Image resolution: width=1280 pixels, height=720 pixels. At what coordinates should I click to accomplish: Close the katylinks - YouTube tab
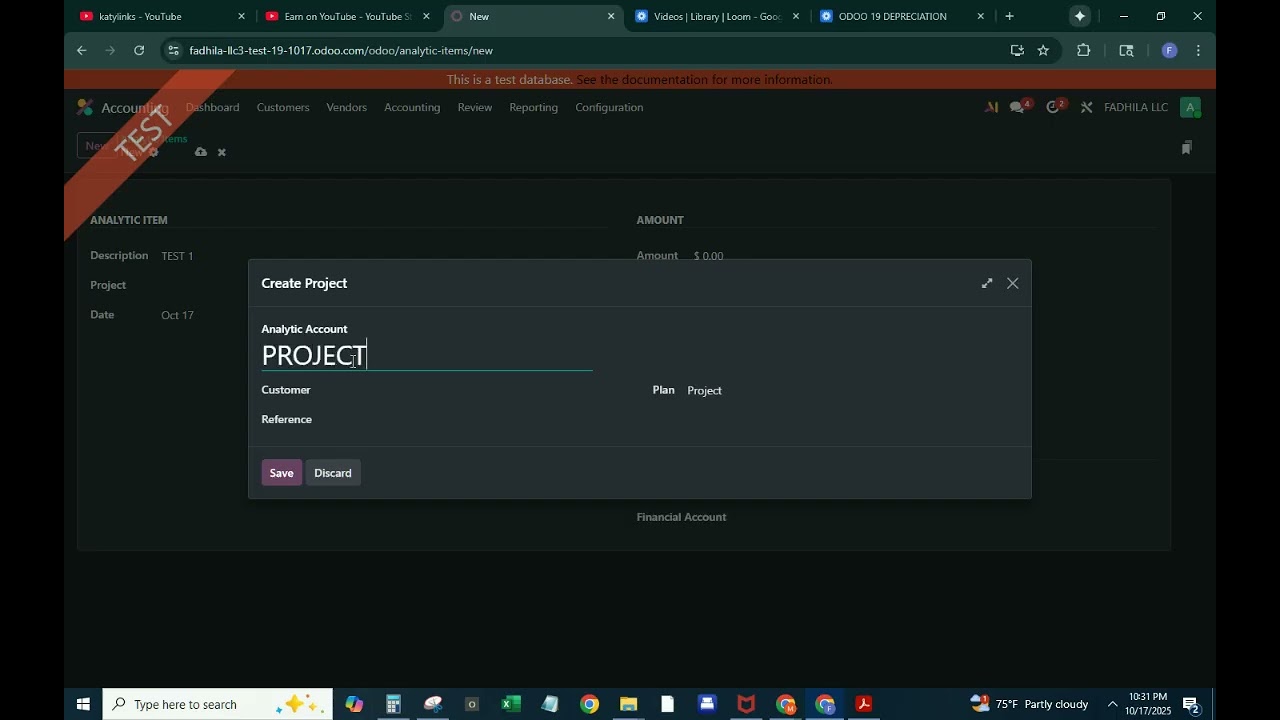pos(241,16)
